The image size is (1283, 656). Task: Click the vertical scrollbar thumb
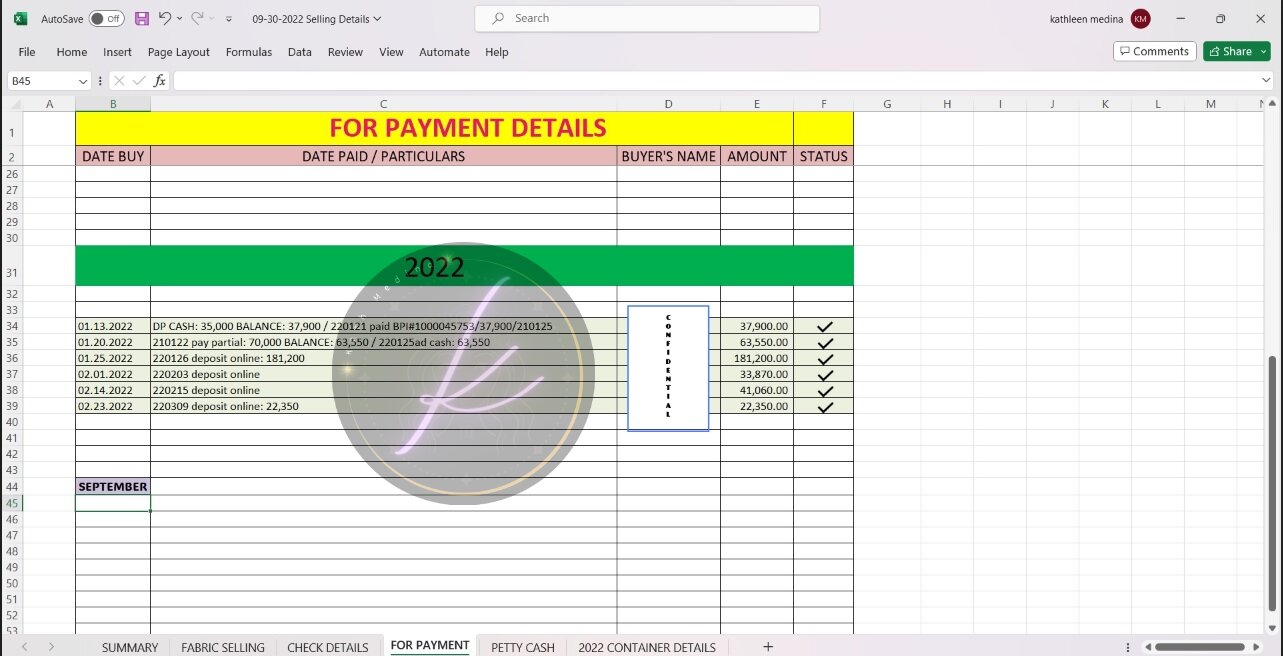click(x=1273, y=482)
